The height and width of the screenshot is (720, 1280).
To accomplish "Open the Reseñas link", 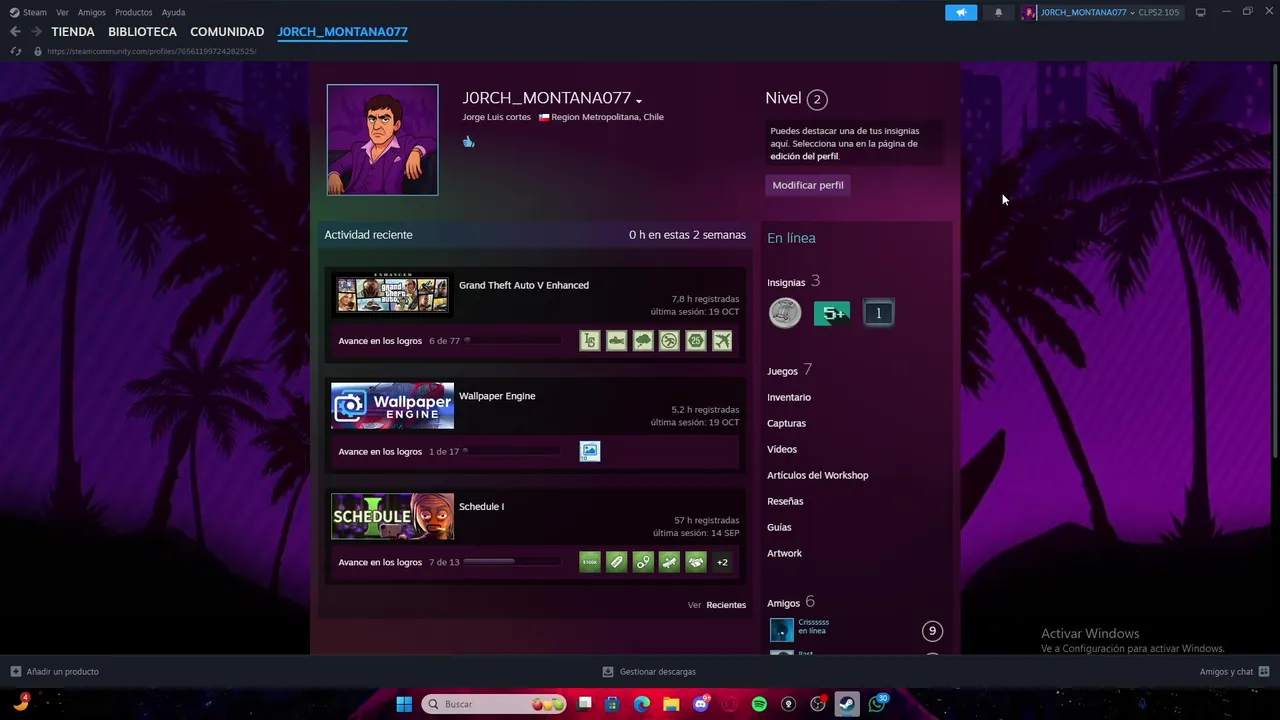I will (x=785, y=501).
